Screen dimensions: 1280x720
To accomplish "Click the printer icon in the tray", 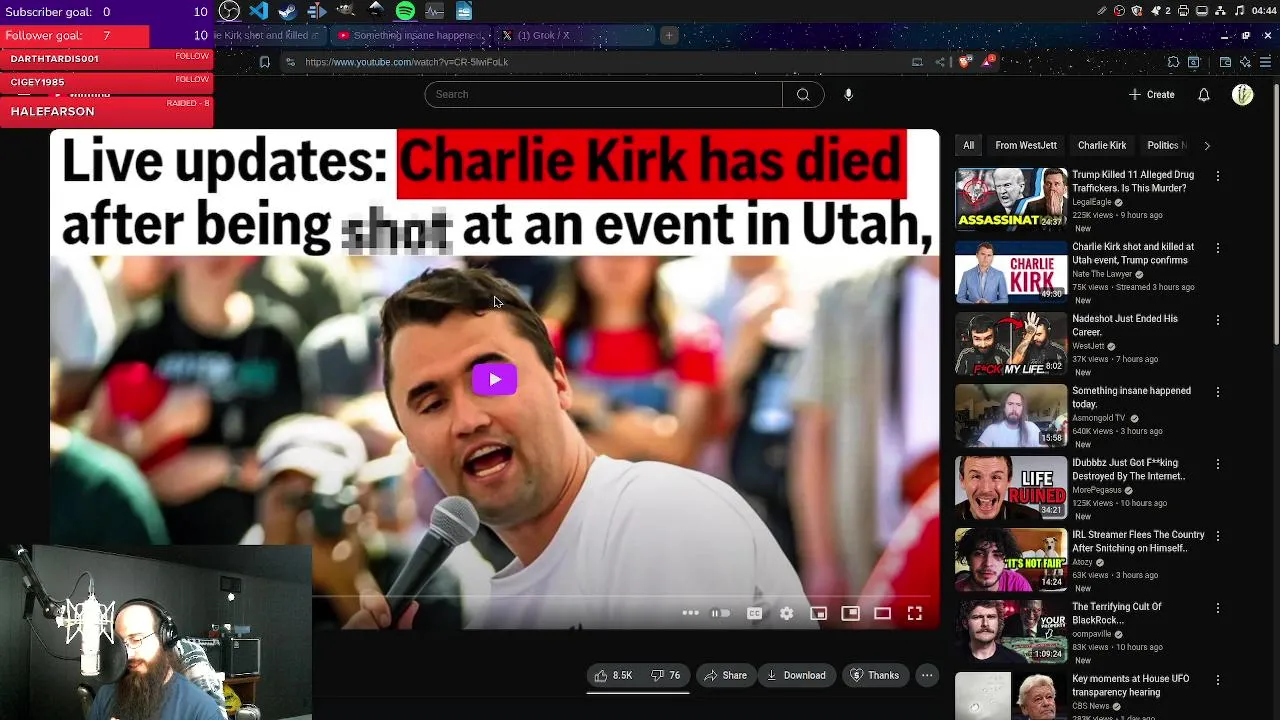I will point(1183,11).
